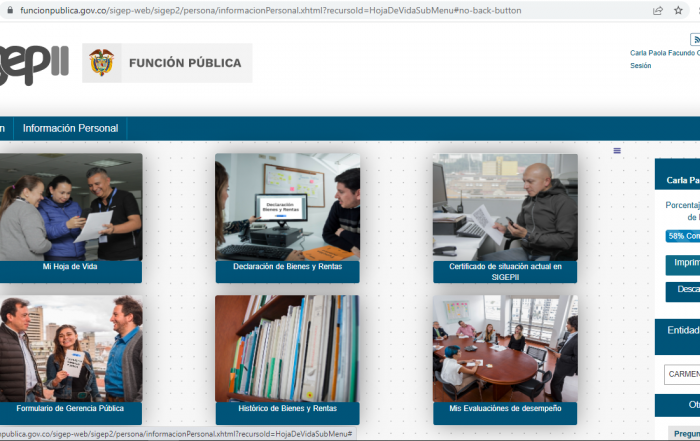
Task: Click the Preguntas item at sidebar bottom
Action: pos(684,433)
